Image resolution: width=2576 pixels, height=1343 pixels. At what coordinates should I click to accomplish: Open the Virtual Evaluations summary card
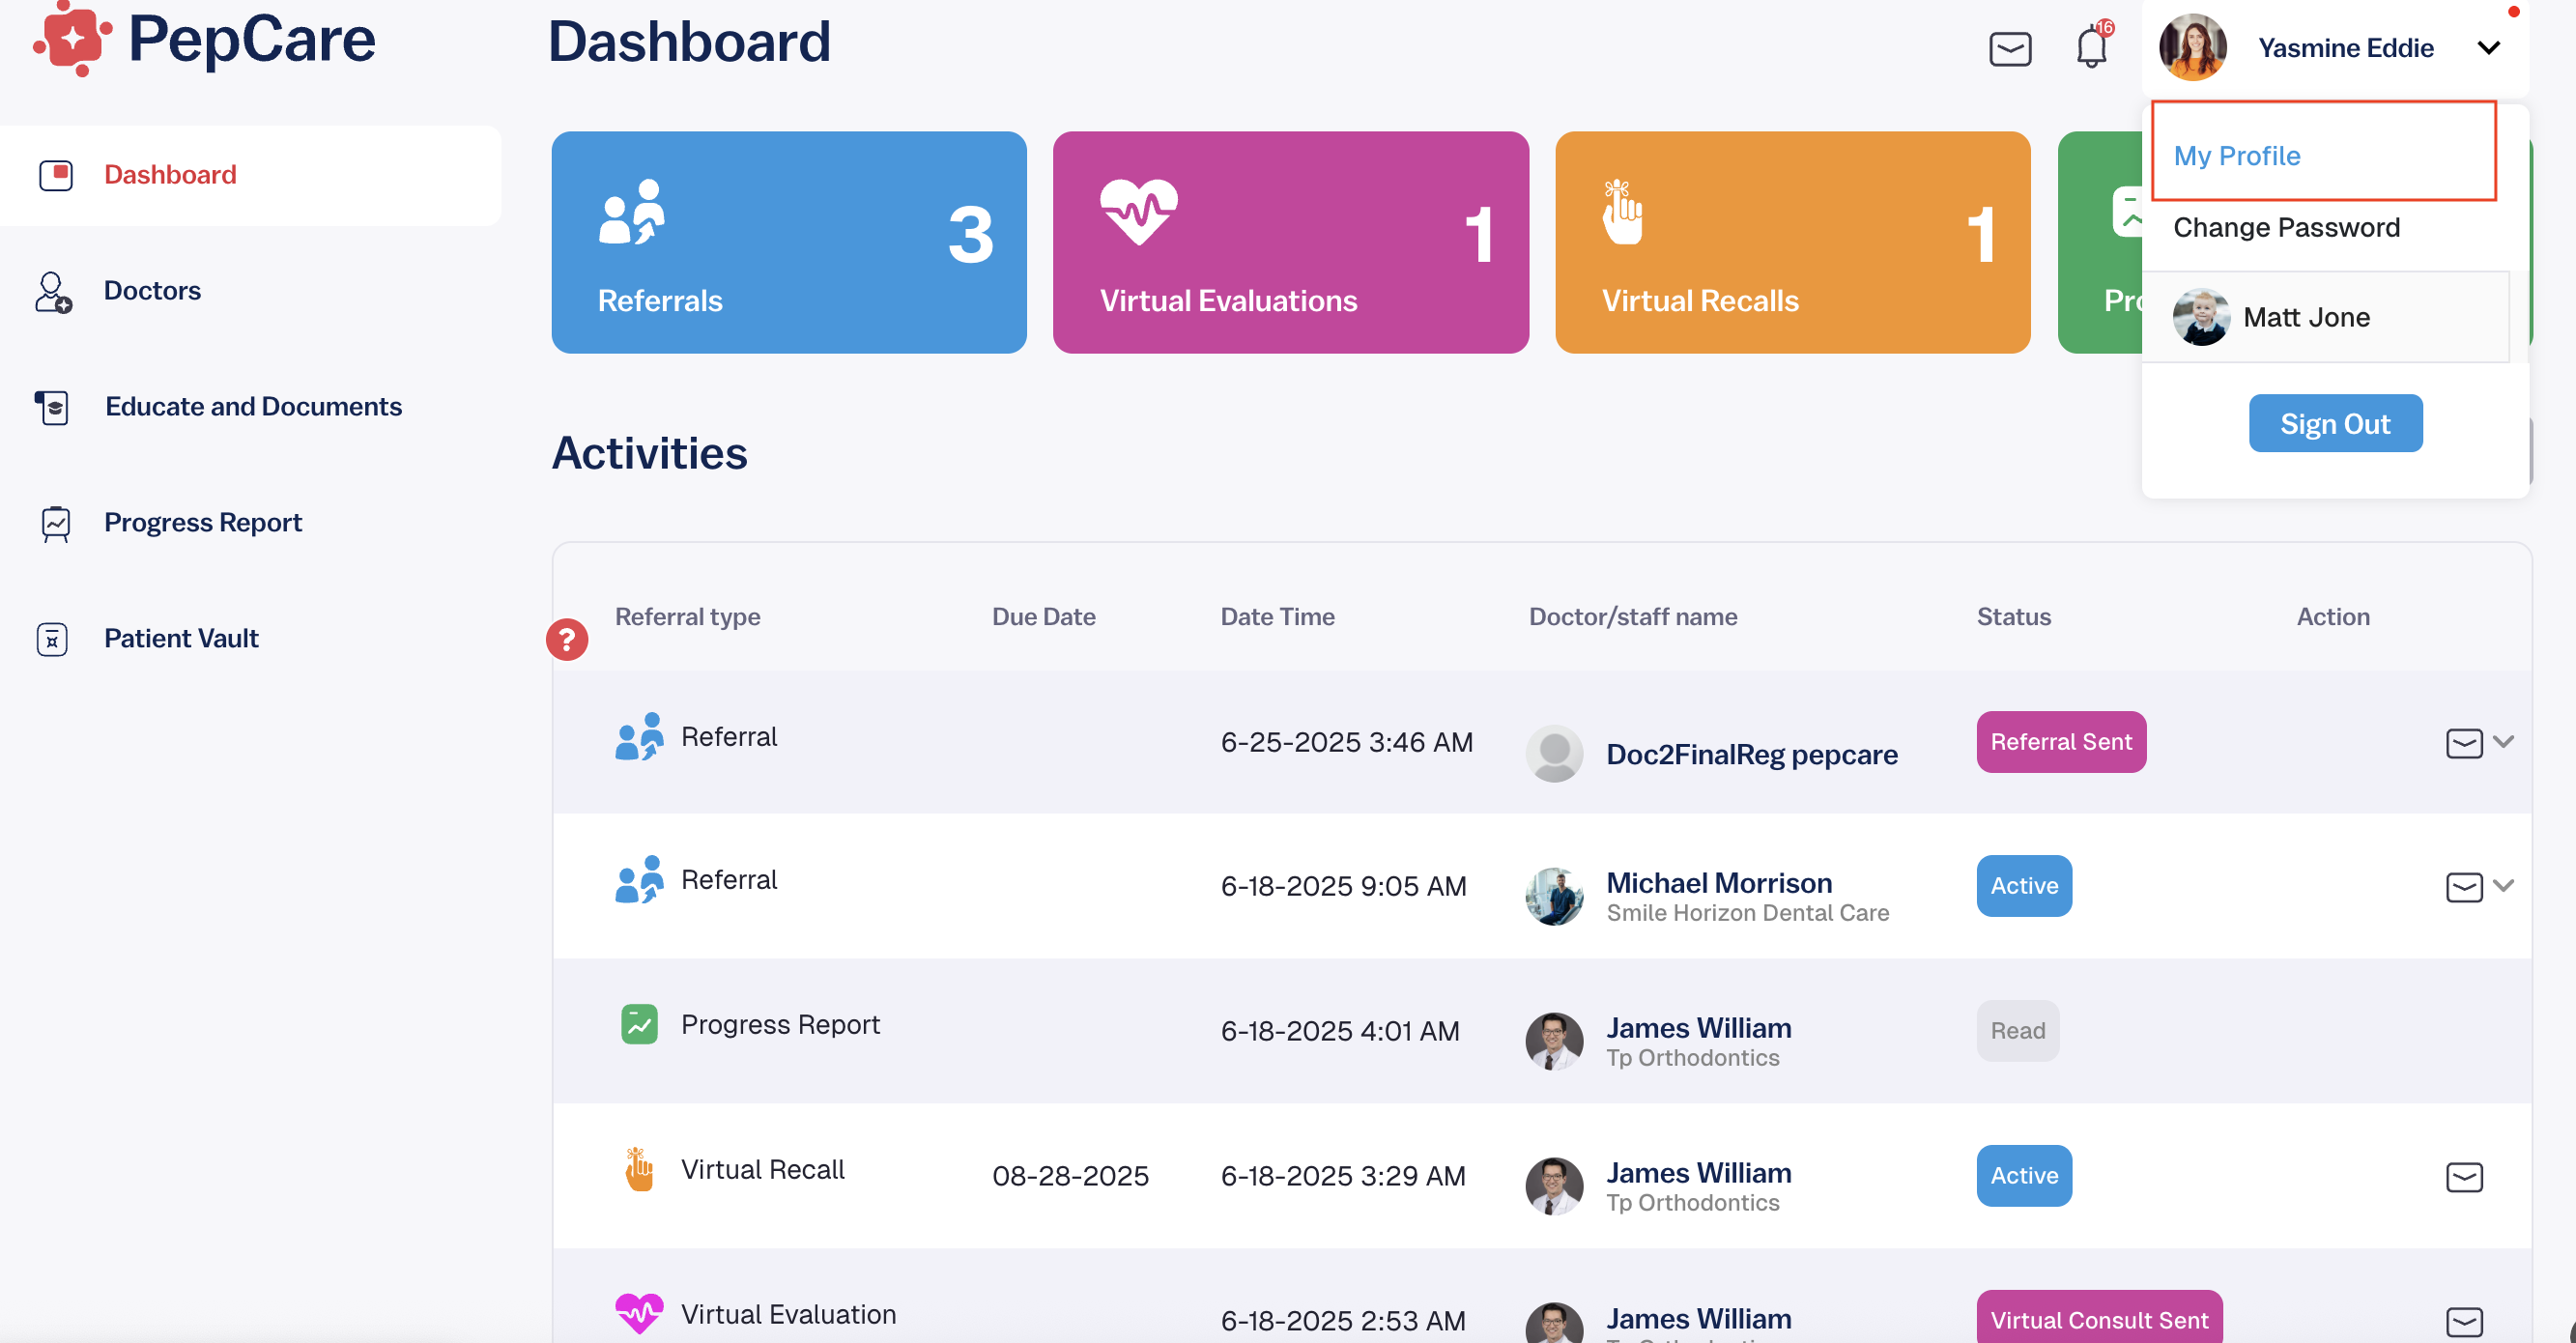pos(1290,242)
